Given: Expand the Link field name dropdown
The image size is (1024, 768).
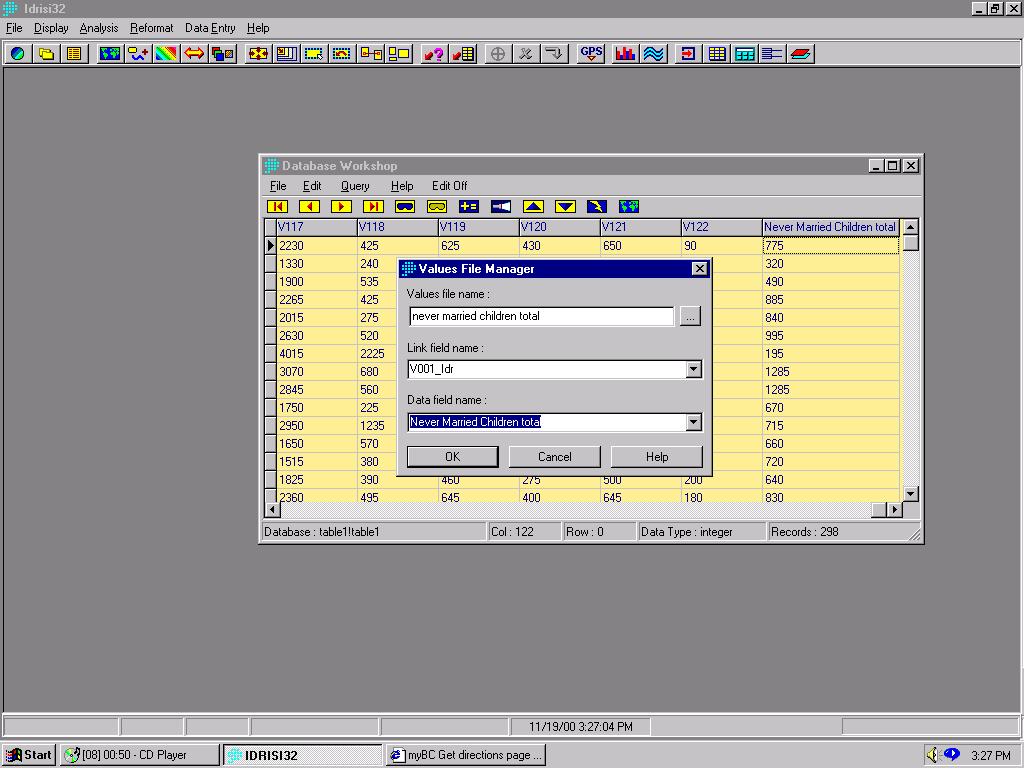Looking at the screenshot, I should coord(693,370).
